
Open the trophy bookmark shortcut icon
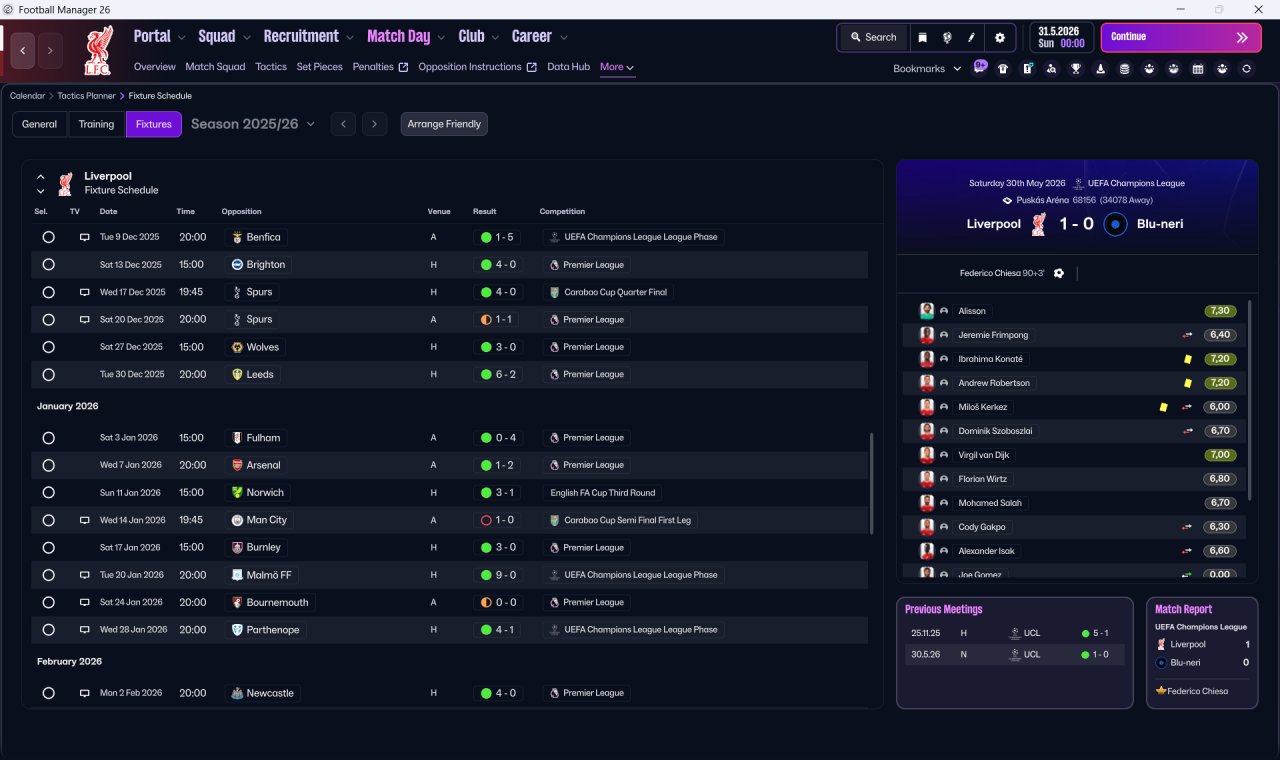(1076, 69)
